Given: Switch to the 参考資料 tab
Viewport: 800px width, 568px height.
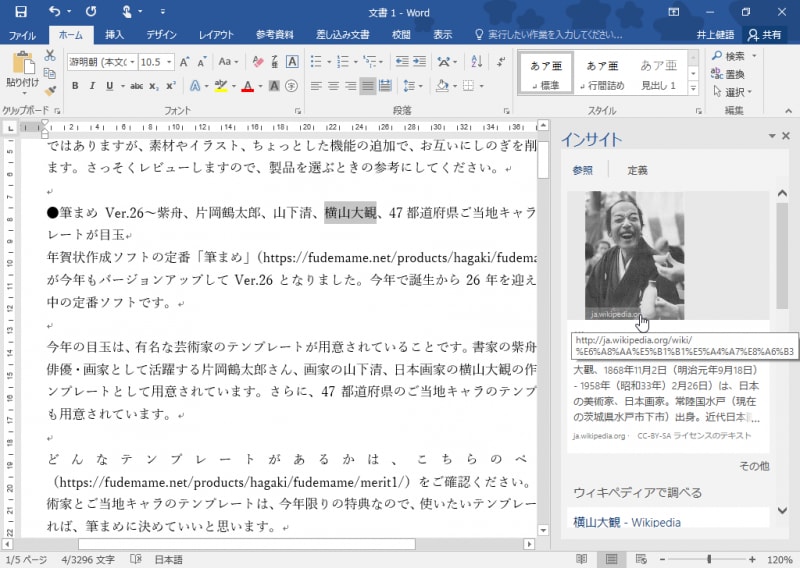Looking at the screenshot, I should [274, 35].
